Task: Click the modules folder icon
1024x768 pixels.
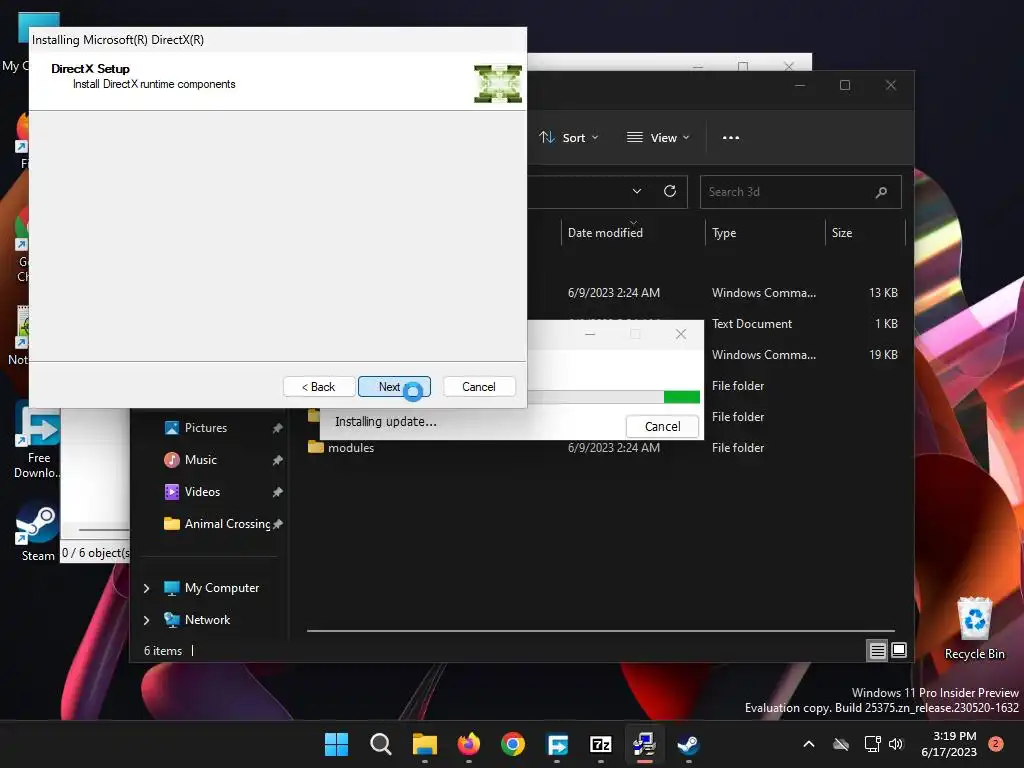Action: tap(316, 447)
